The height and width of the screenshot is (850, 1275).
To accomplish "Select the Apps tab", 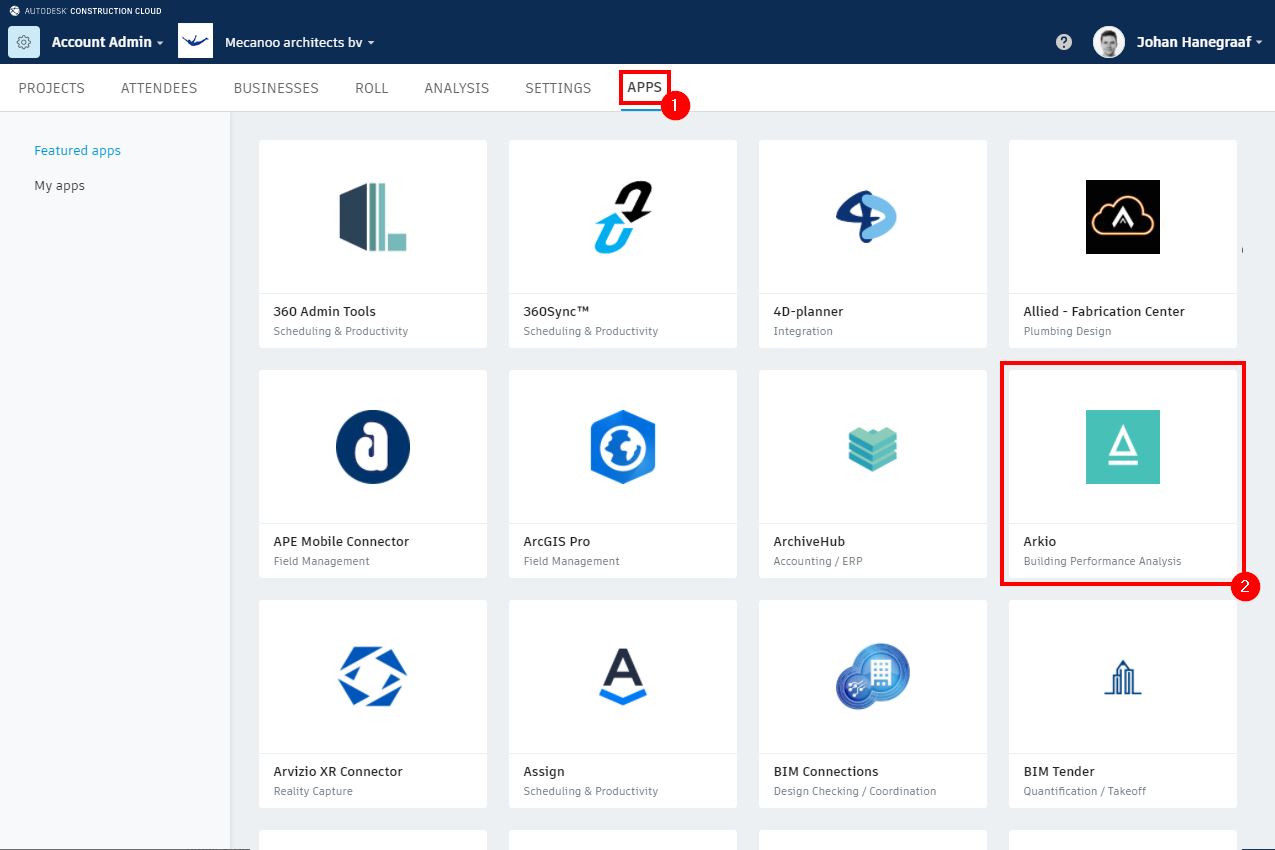I will (644, 88).
